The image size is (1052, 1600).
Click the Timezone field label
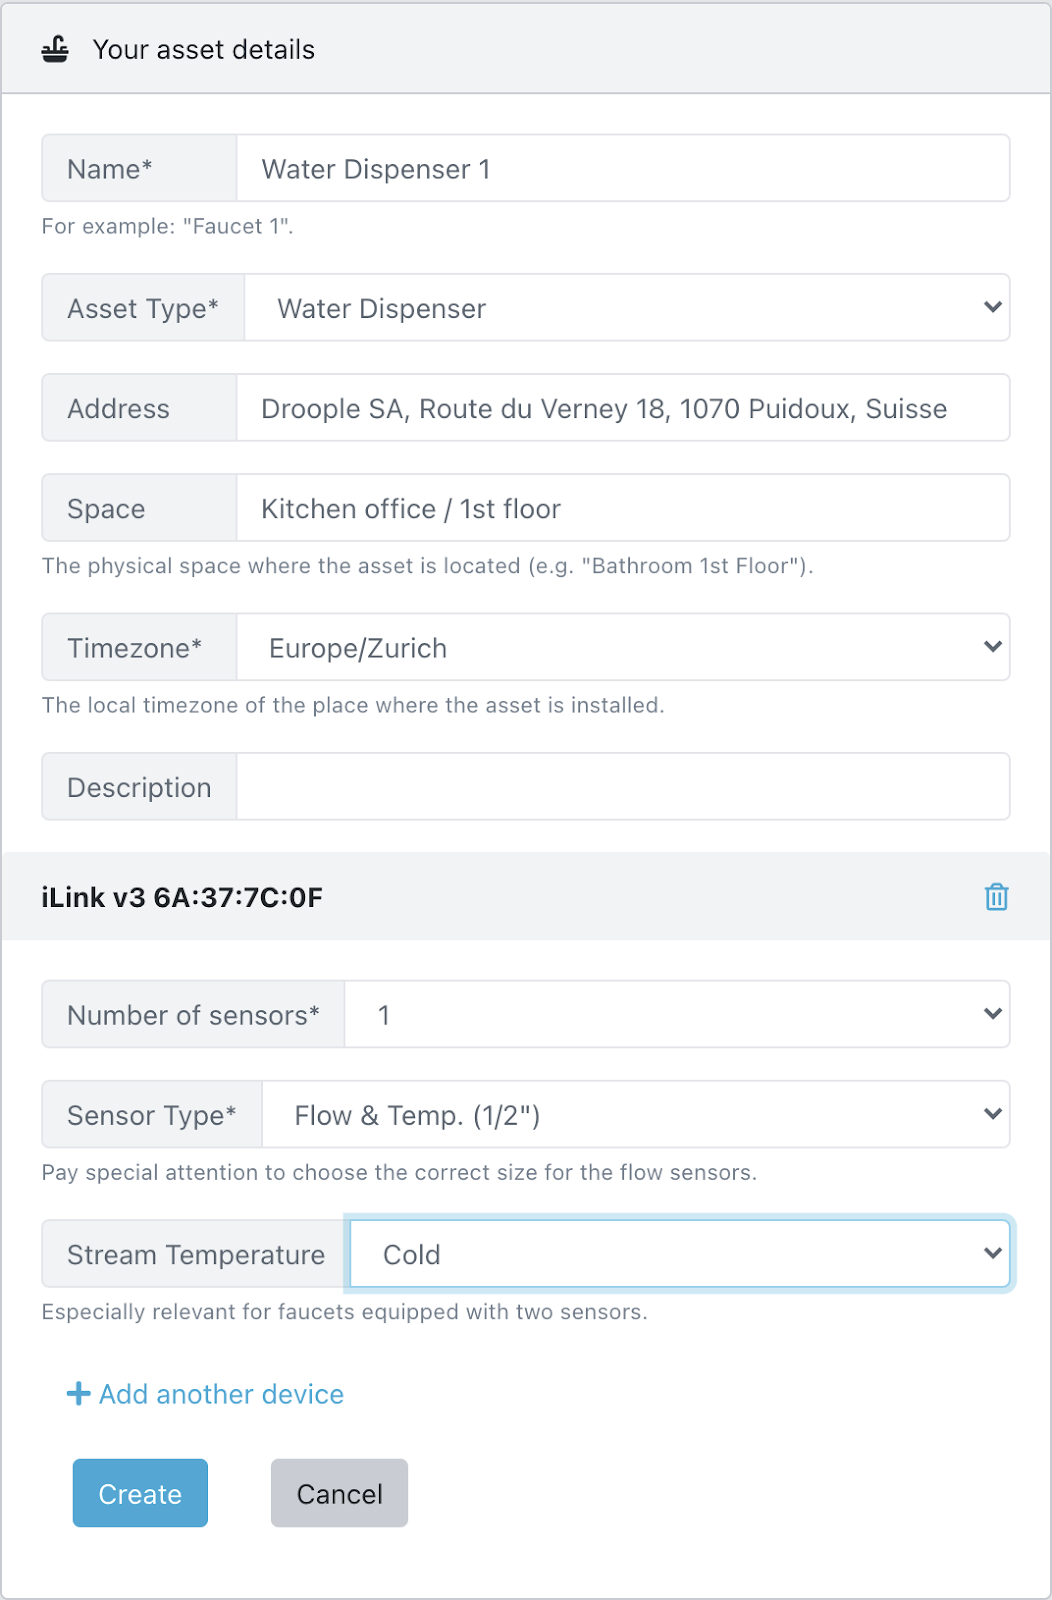135,648
